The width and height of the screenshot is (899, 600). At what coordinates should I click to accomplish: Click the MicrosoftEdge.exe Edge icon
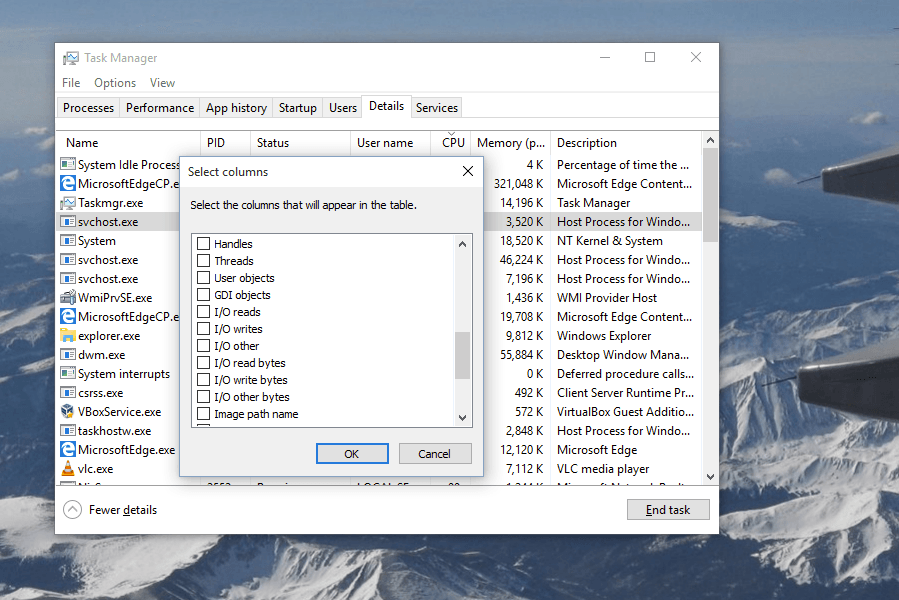coord(68,449)
